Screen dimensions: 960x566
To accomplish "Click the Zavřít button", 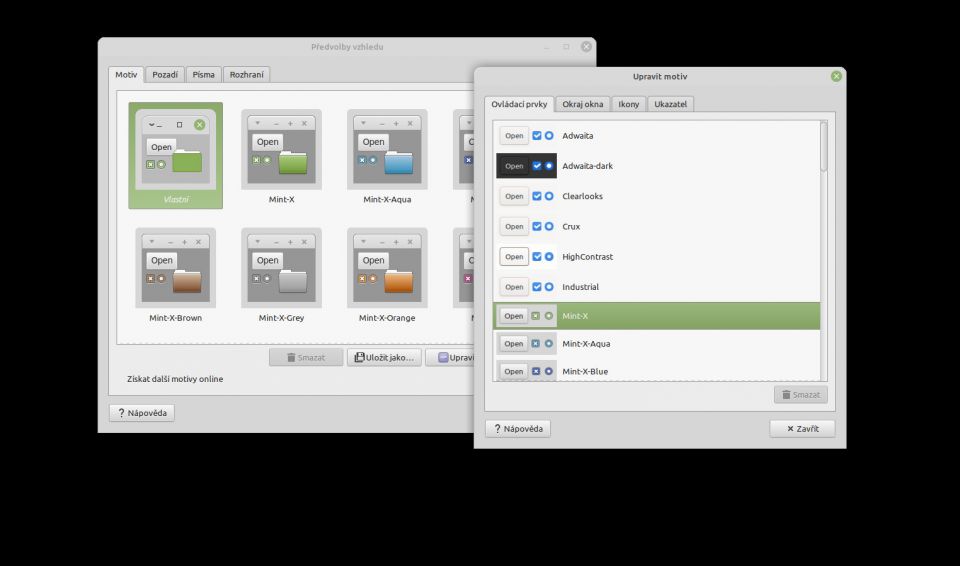I will tap(803, 429).
